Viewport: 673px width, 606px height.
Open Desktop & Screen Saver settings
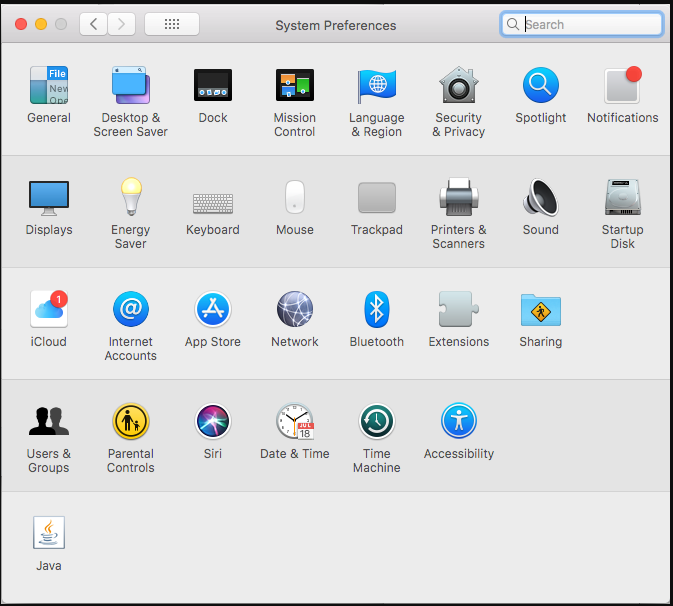pos(130,86)
